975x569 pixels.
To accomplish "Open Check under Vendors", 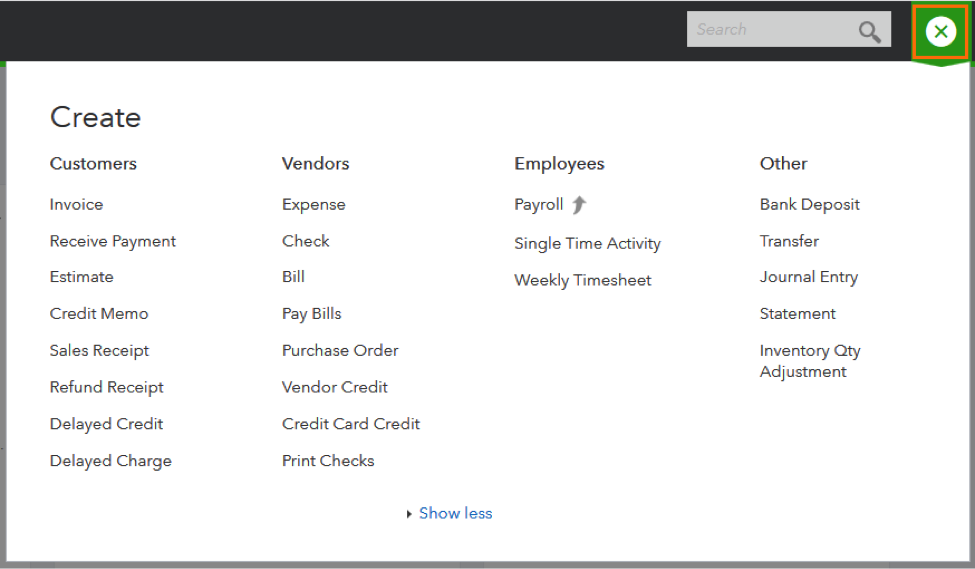I will click(305, 241).
